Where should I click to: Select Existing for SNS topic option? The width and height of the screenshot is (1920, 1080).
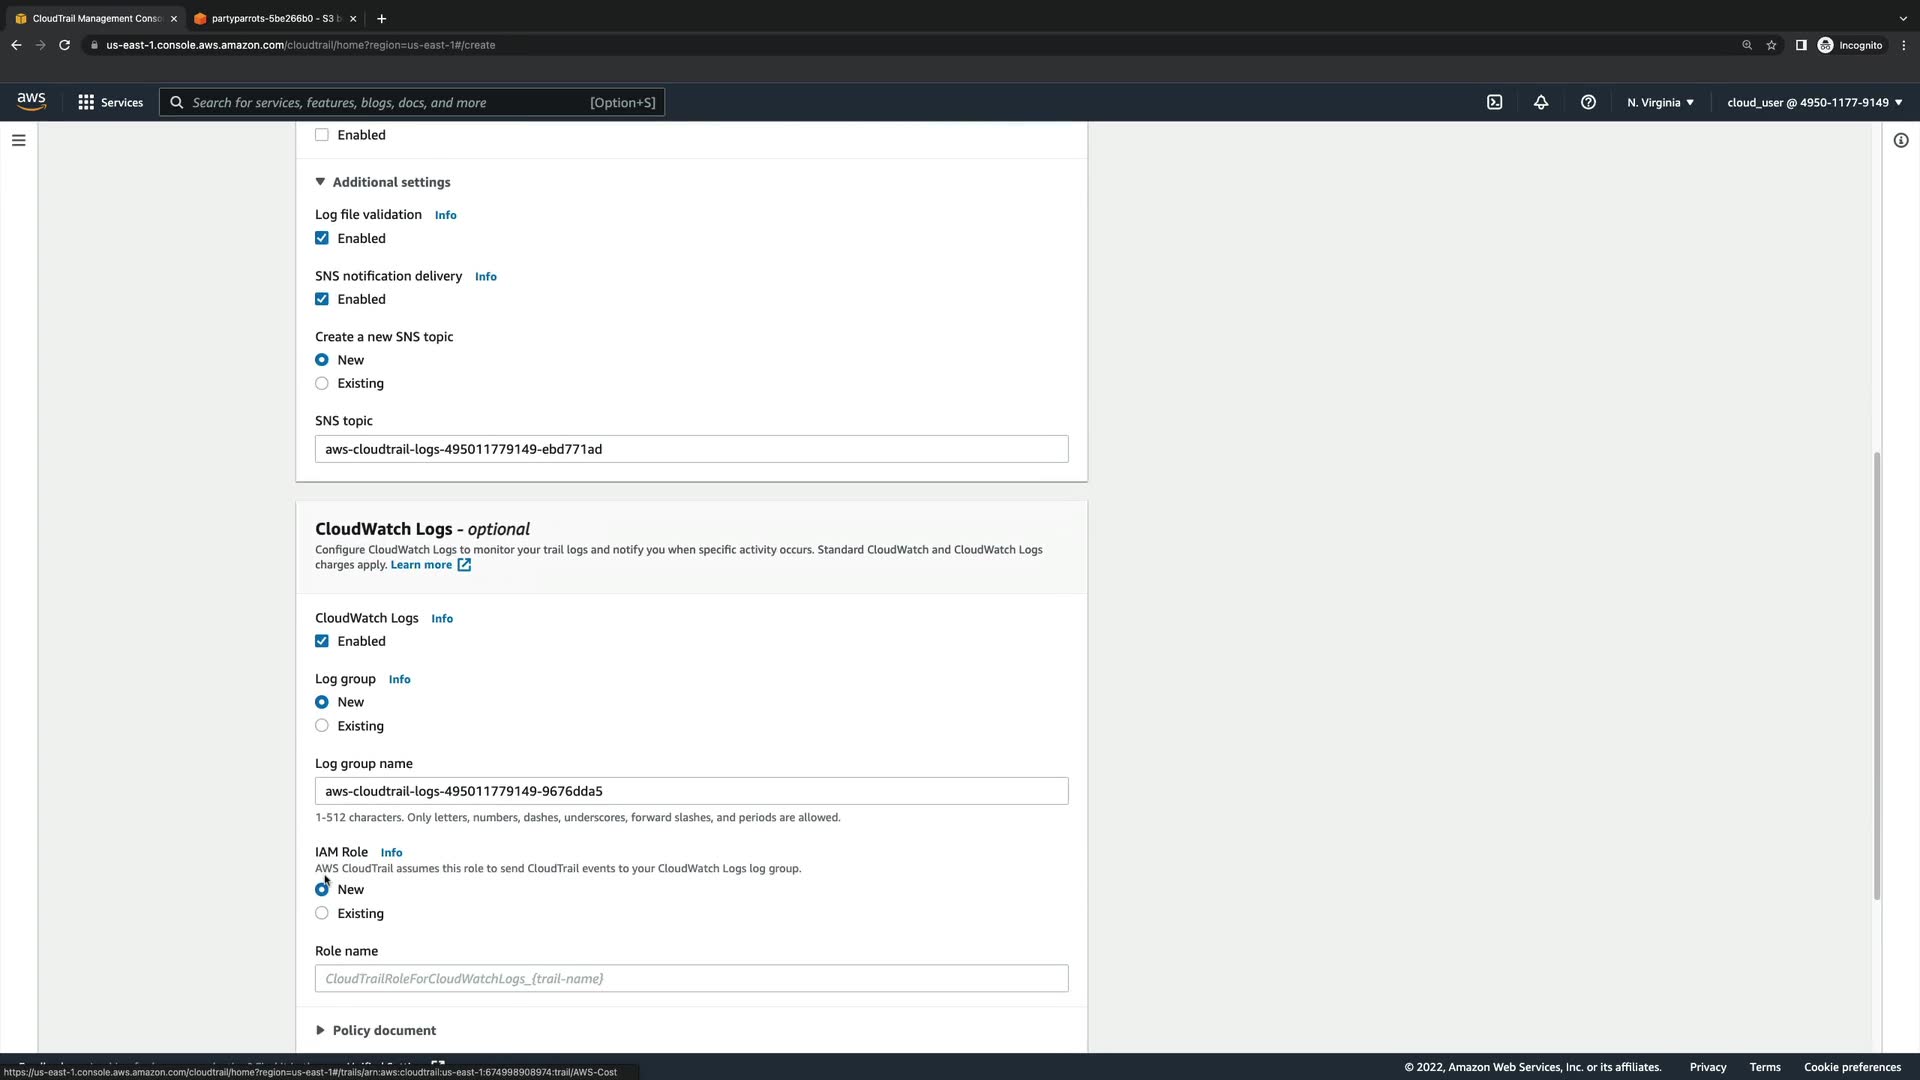tap(322, 383)
